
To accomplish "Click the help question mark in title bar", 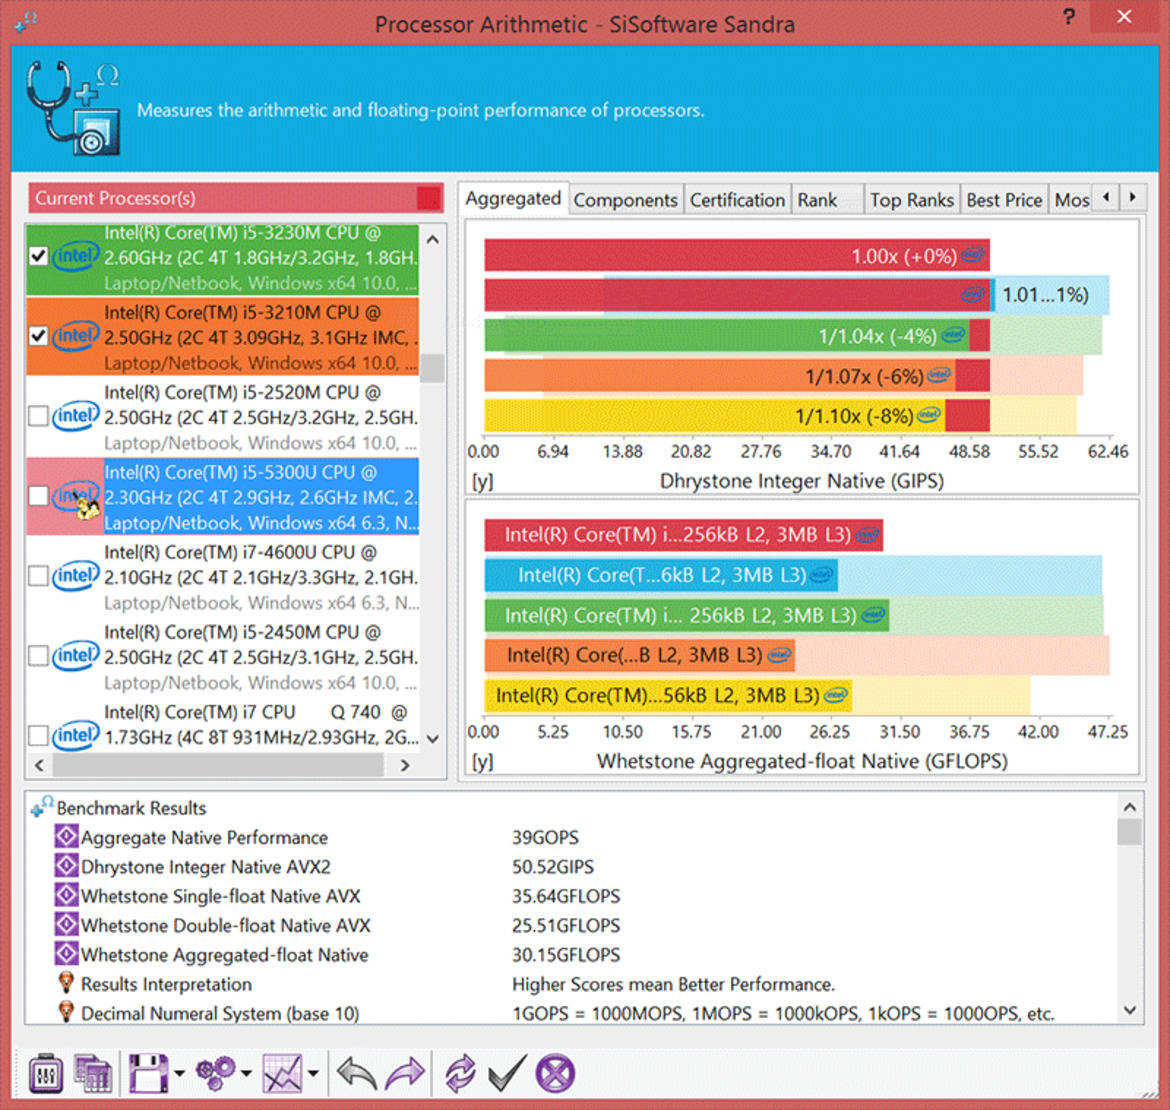I will tap(1069, 16).
